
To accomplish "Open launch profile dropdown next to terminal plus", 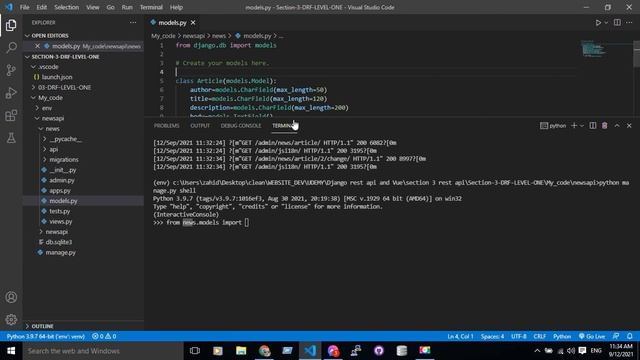I will tap(582, 126).
